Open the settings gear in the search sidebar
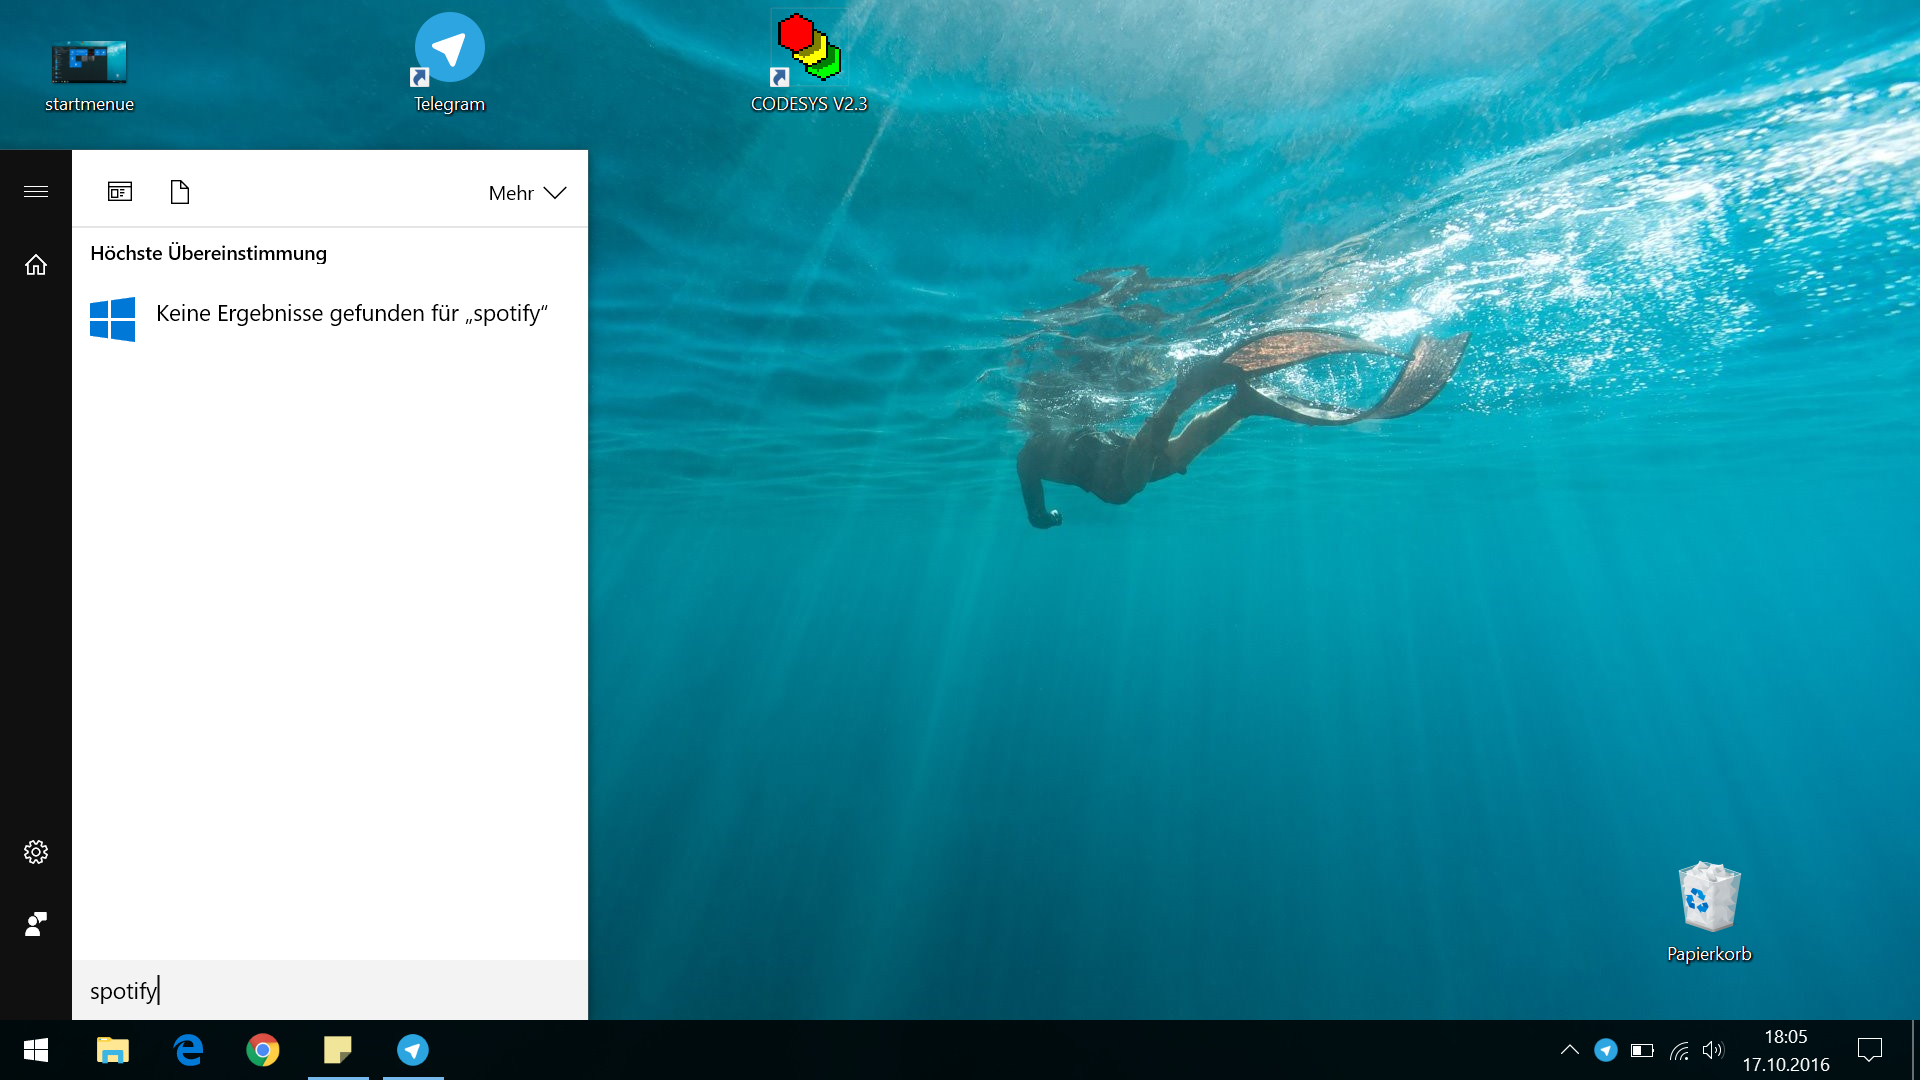 [36, 852]
